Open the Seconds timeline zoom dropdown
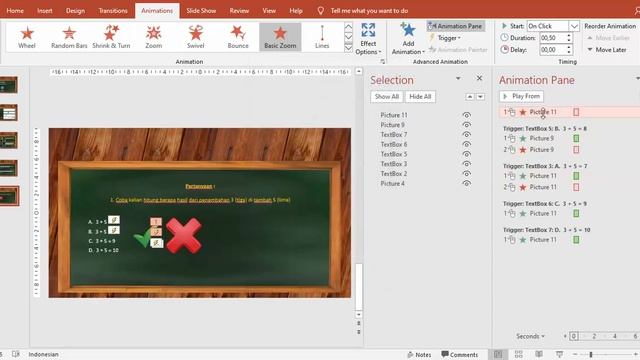 click(x=530, y=336)
